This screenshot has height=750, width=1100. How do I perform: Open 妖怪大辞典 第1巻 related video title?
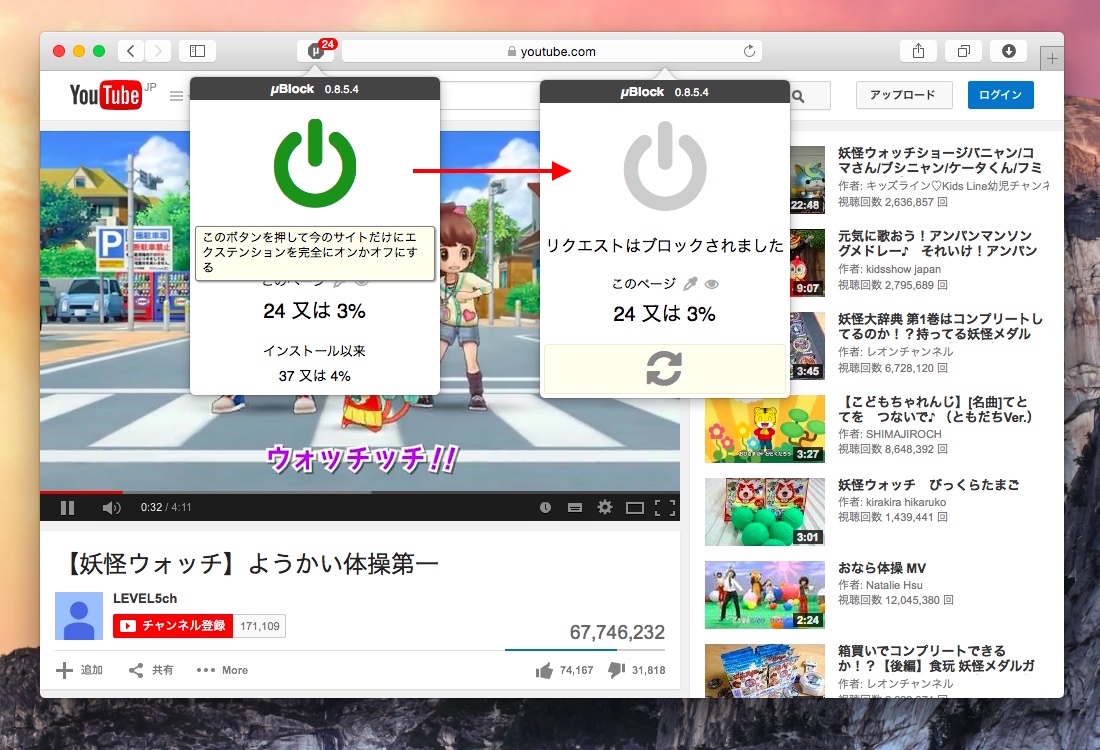(940, 326)
